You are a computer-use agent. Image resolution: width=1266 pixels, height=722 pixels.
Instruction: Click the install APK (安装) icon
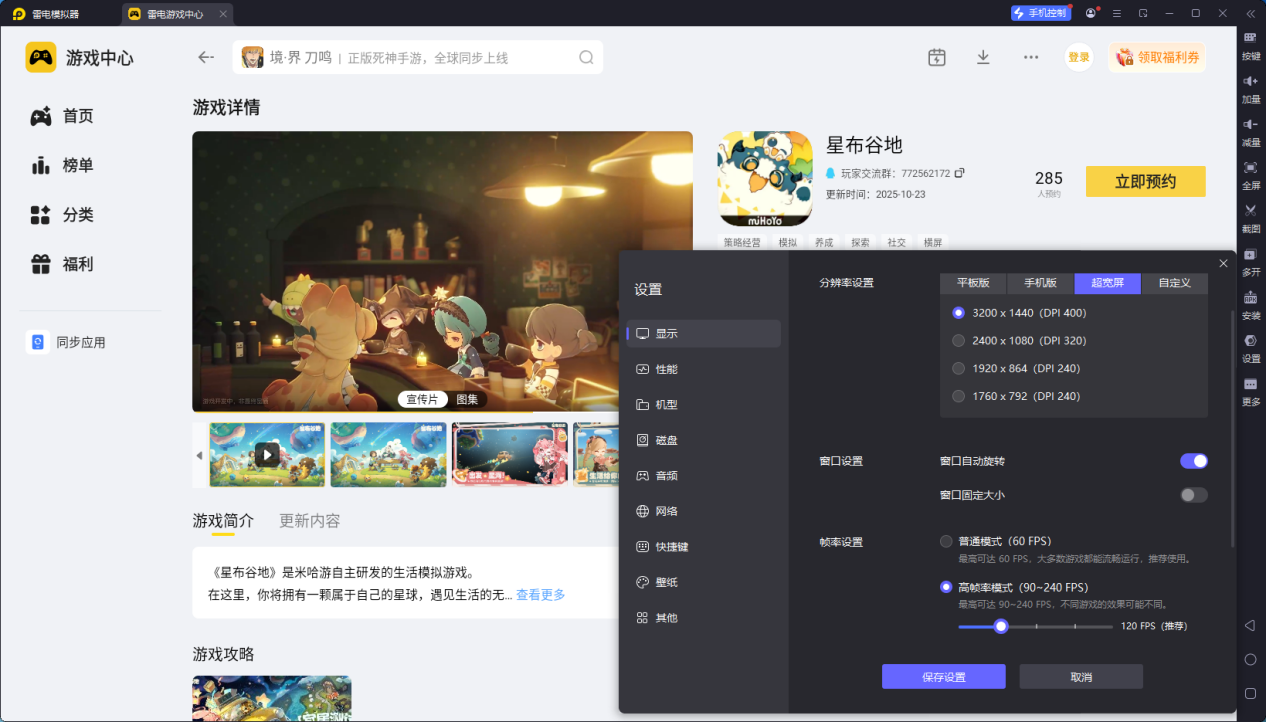[x=1250, y=298]
